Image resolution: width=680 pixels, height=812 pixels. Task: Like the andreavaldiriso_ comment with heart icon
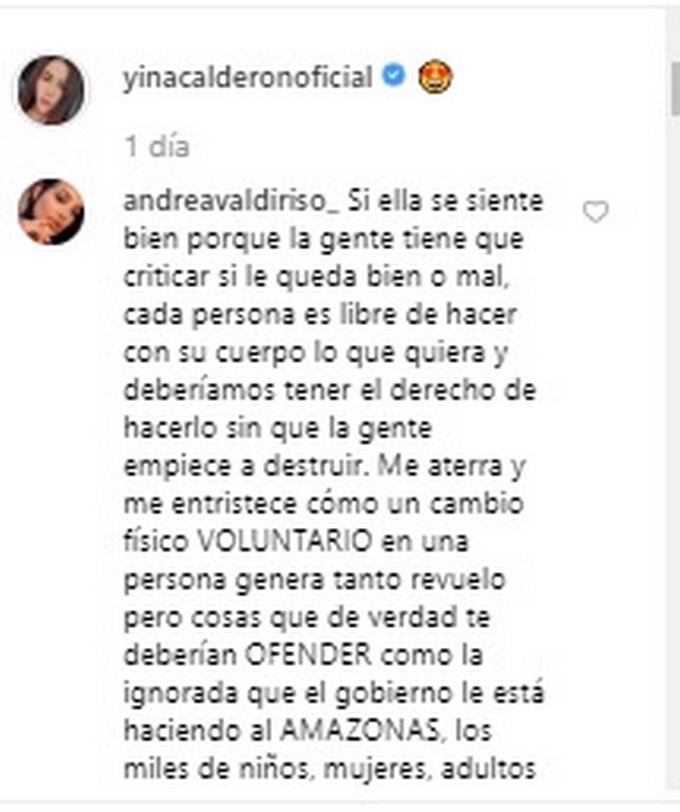(x=596, y=212)
